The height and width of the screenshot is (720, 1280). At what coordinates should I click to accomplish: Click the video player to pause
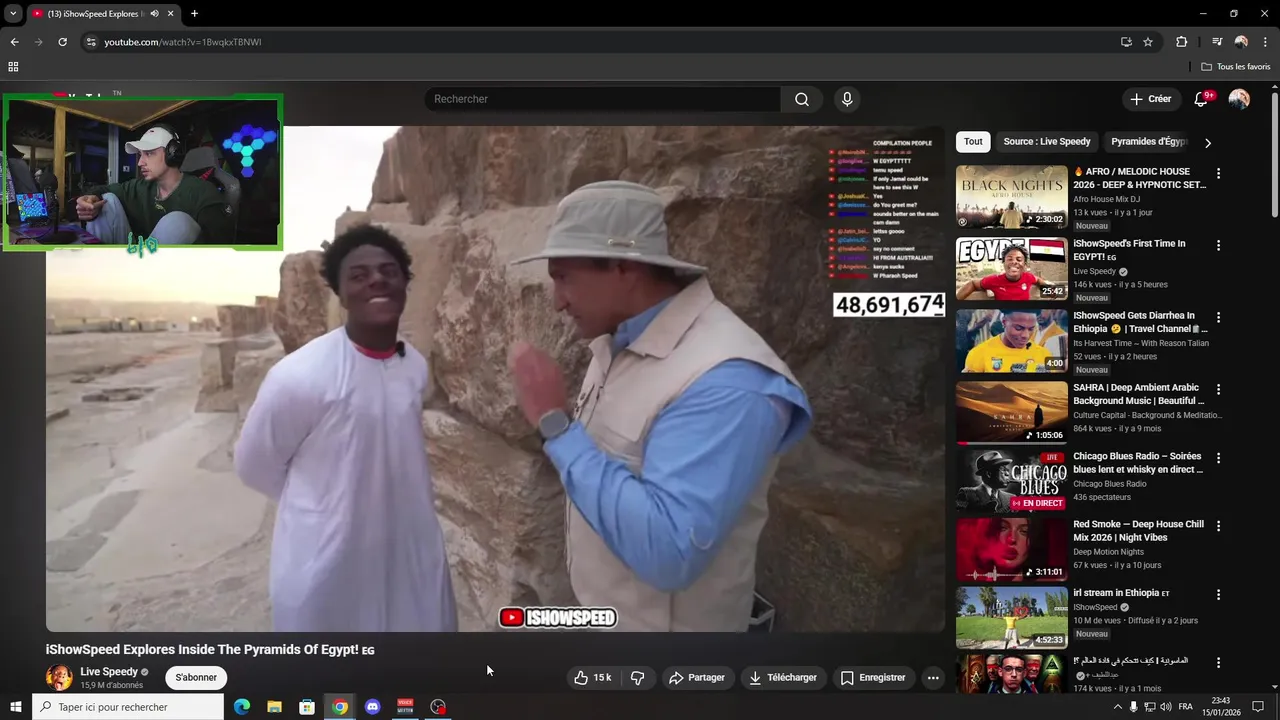(495, 379)
